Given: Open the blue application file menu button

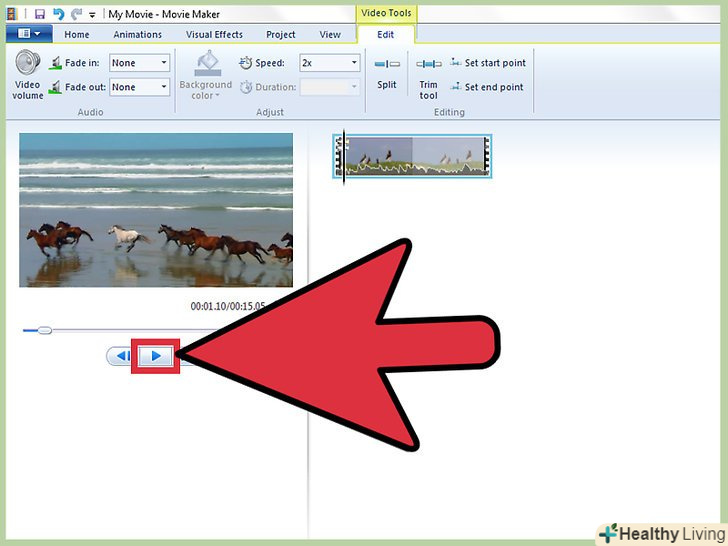Looking at the screenshot, I should point(29,33).
